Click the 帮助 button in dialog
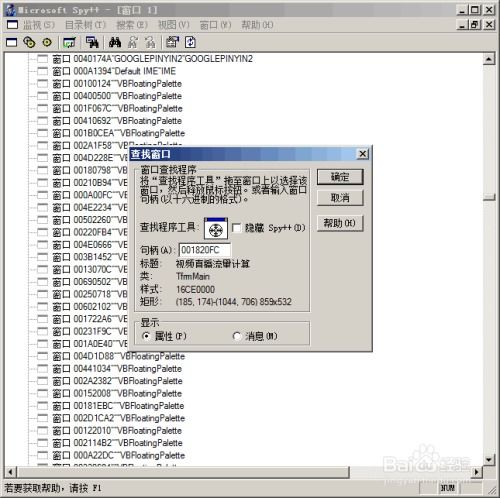Image resolution: width=500 pixels, height=498 pixels. coord(340,223)
